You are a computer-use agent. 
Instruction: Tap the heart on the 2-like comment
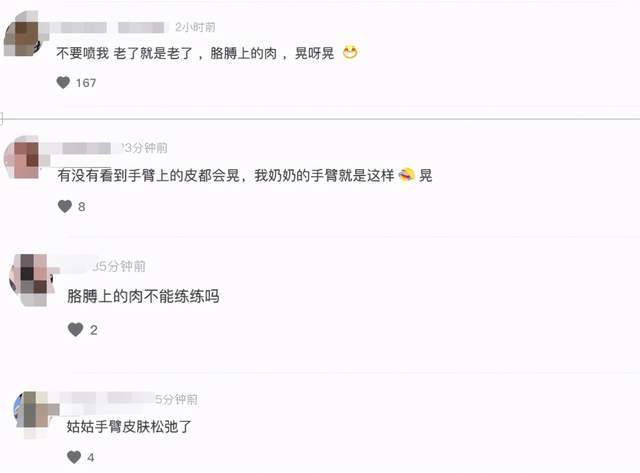click(x=76, y=329)
